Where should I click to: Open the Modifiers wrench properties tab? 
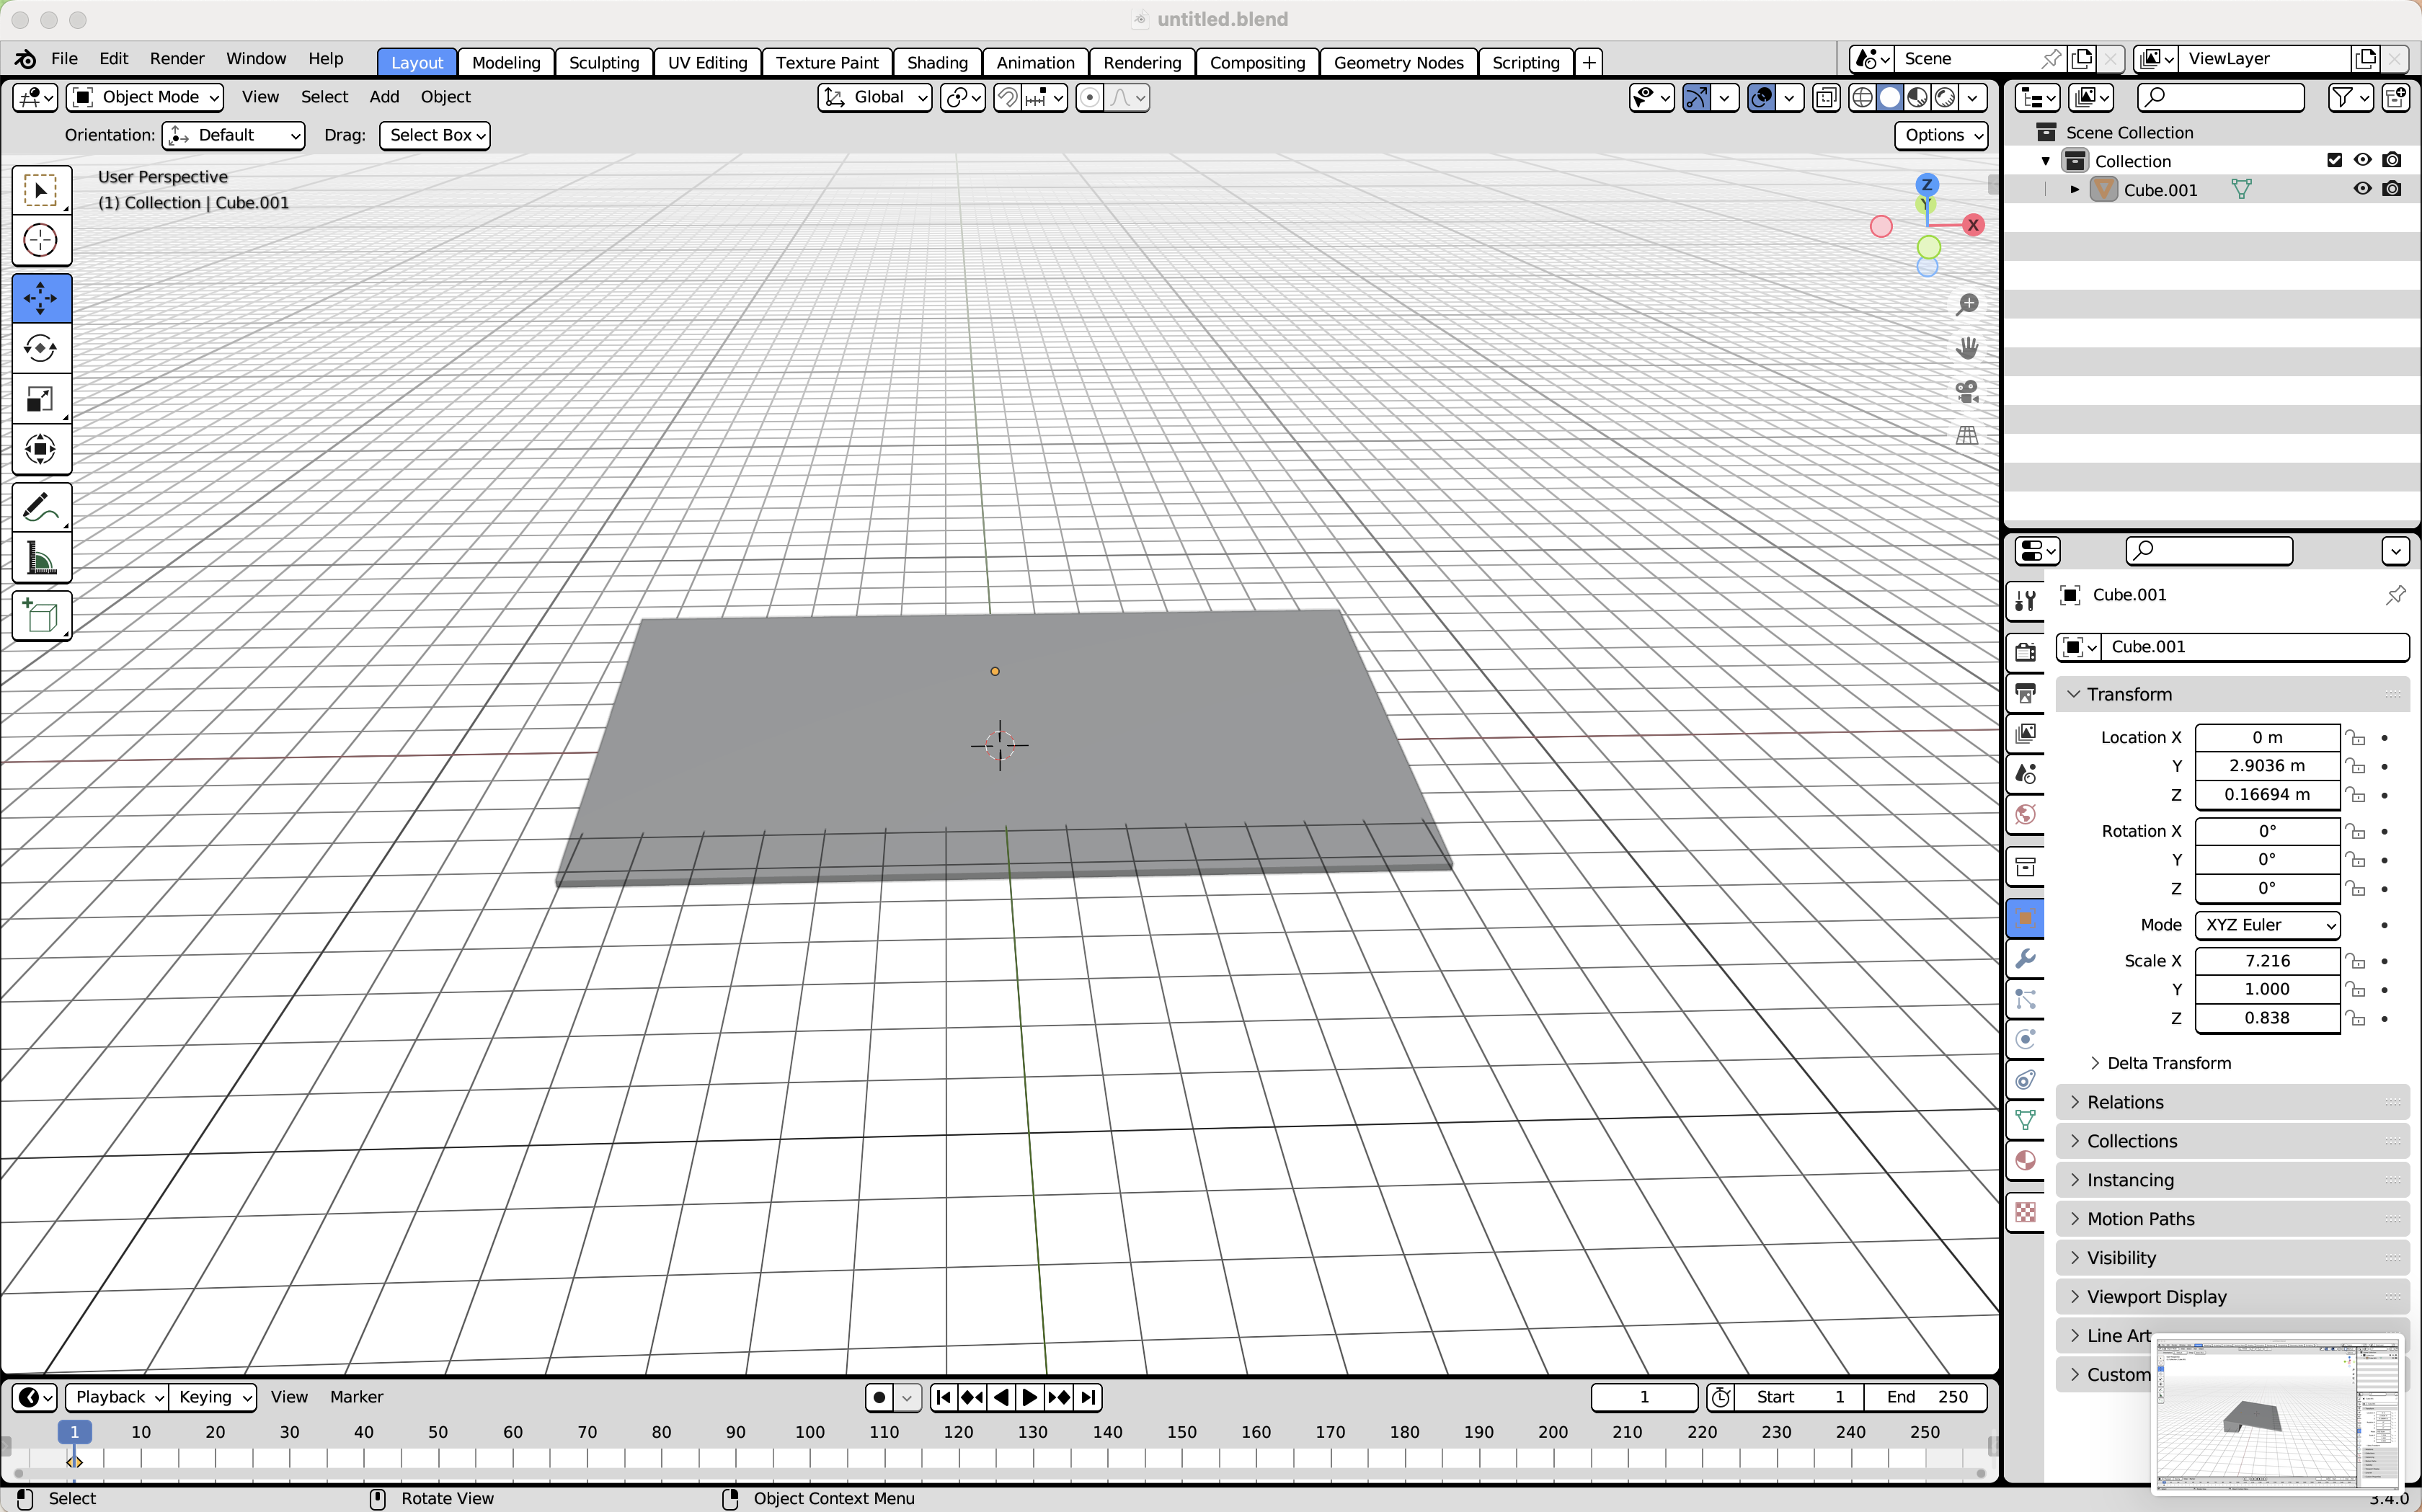(x=2026, y=958)
